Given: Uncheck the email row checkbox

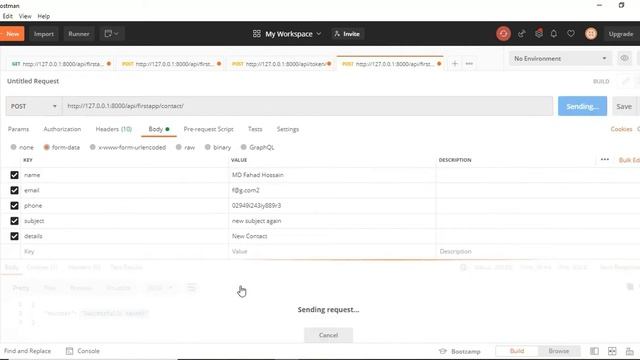Looking at the screenshot, I should [14, 190].
